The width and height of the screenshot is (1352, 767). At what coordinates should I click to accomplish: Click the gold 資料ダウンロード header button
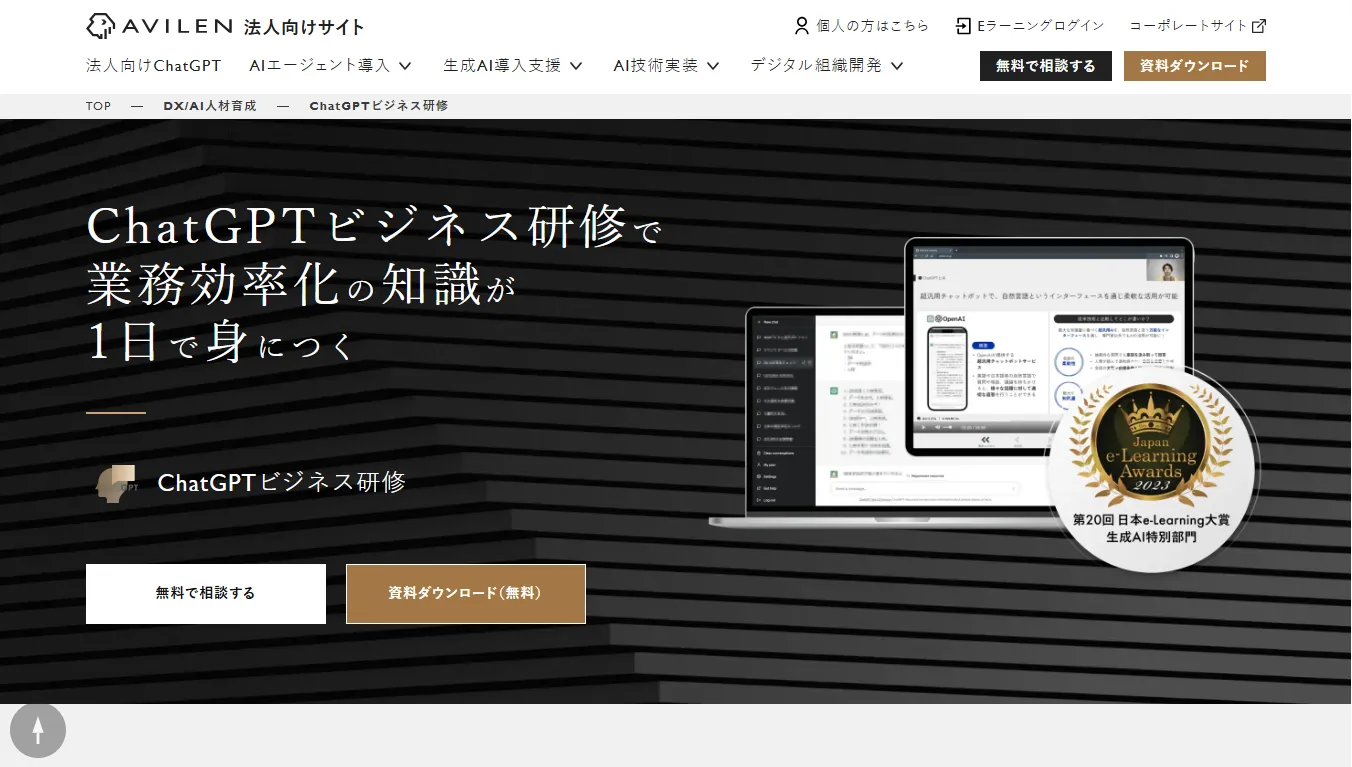1194,66
